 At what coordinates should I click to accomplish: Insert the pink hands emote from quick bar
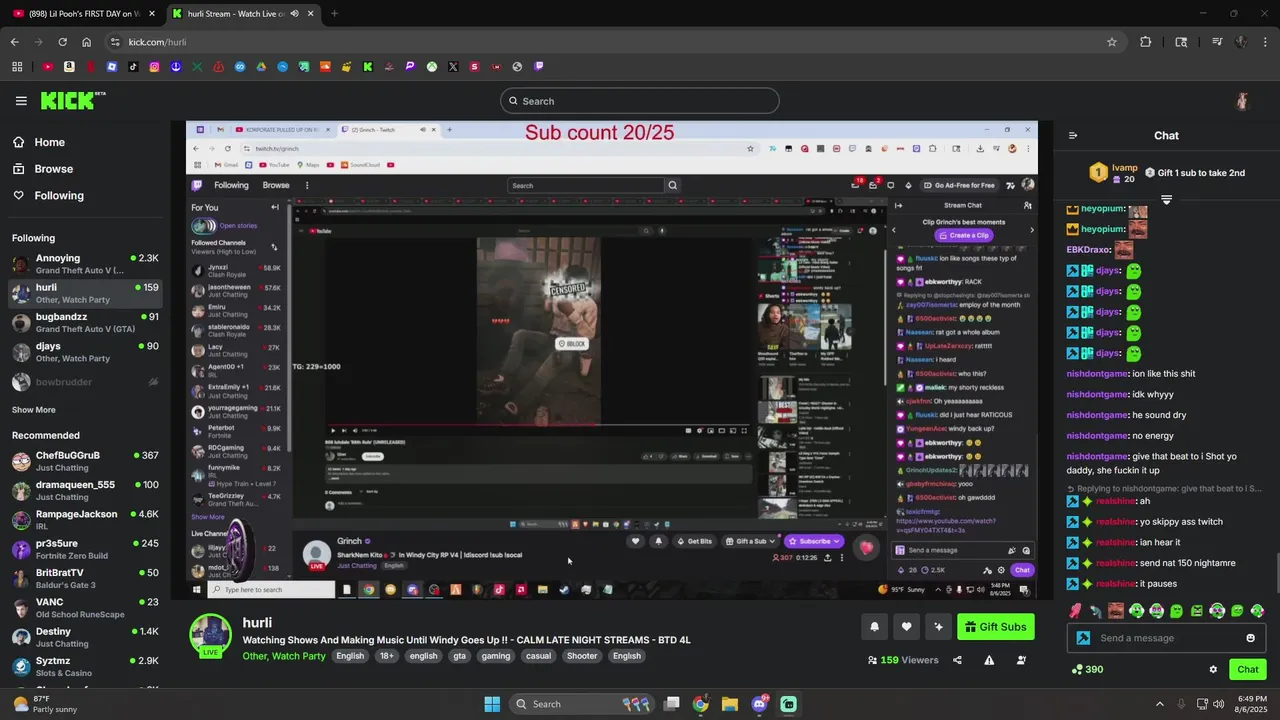coord(1075,611)
